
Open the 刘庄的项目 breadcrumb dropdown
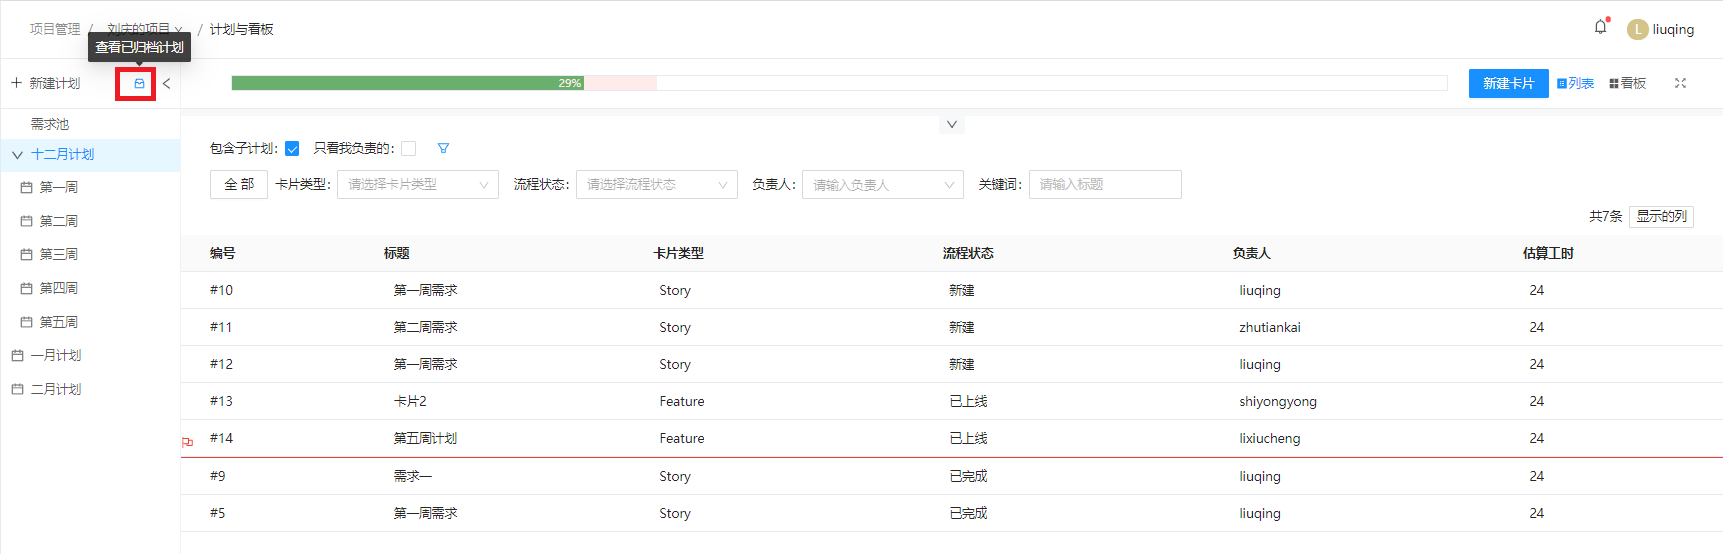coord(144,29)
